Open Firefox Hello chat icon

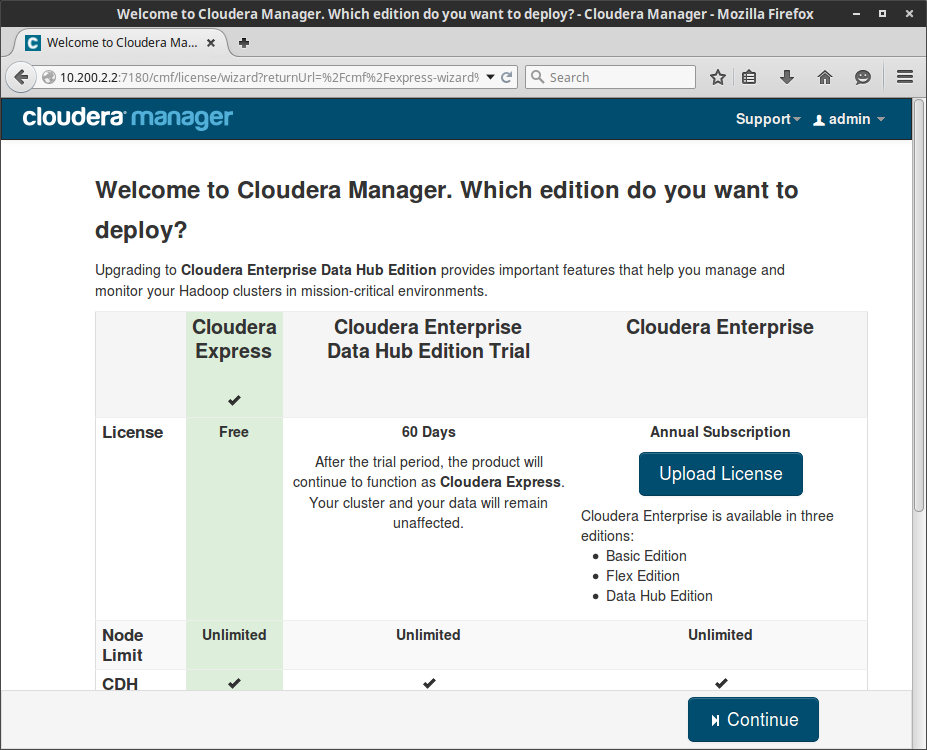863,77
